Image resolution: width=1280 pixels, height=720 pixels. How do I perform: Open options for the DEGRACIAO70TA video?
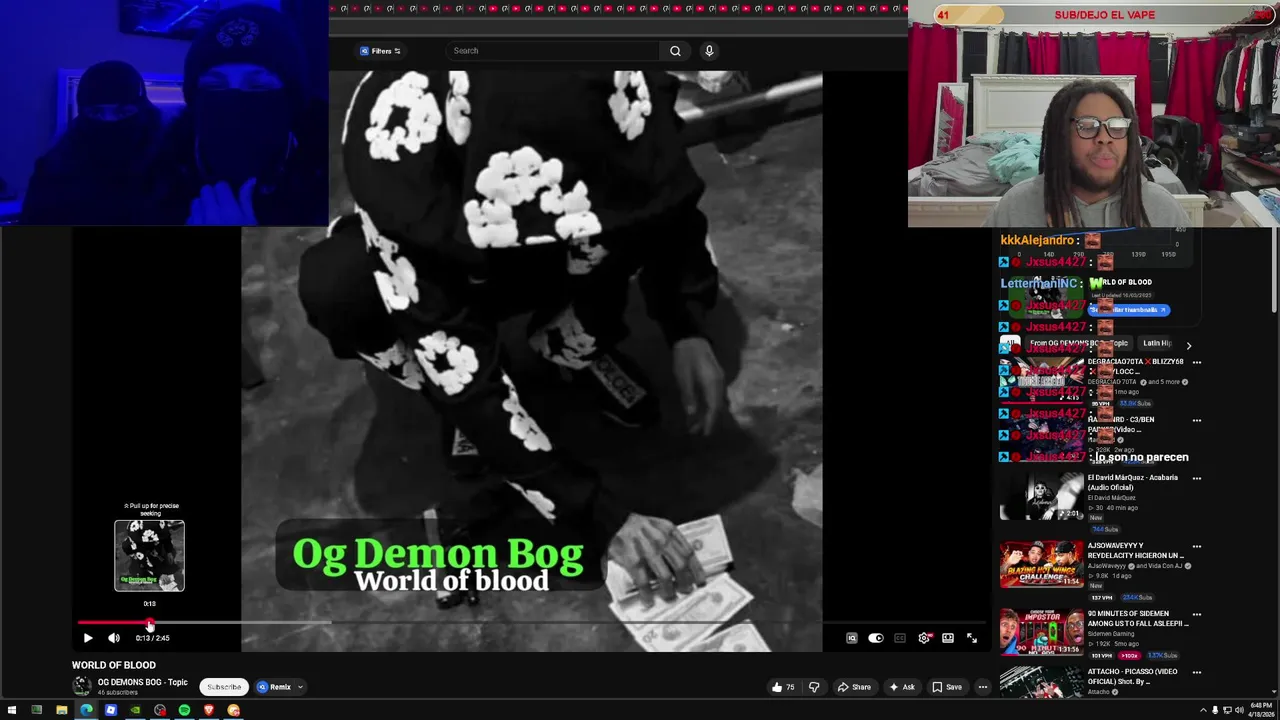pyautogui.click(x=1197, y=362)
